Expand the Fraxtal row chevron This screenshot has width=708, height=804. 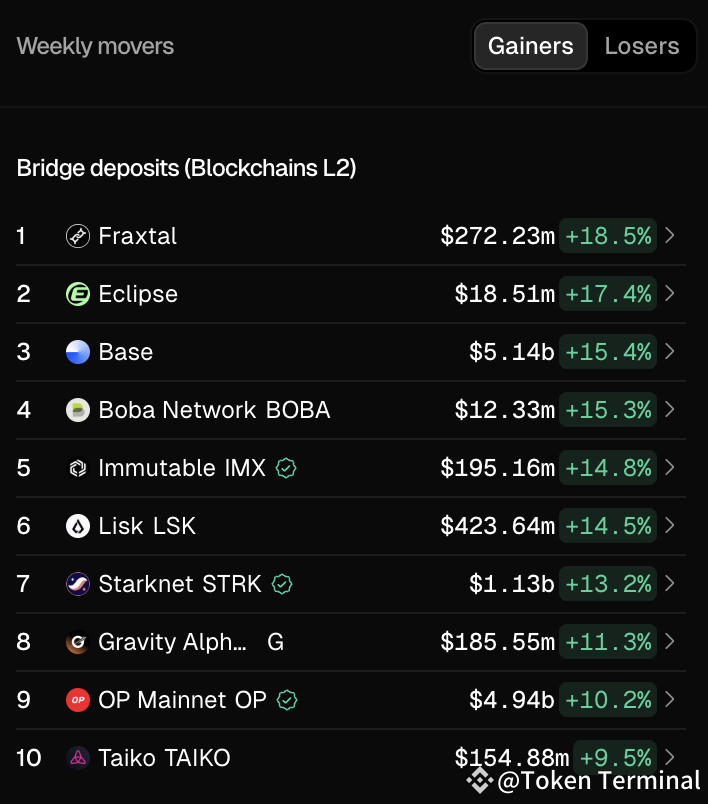coord(671,236)
